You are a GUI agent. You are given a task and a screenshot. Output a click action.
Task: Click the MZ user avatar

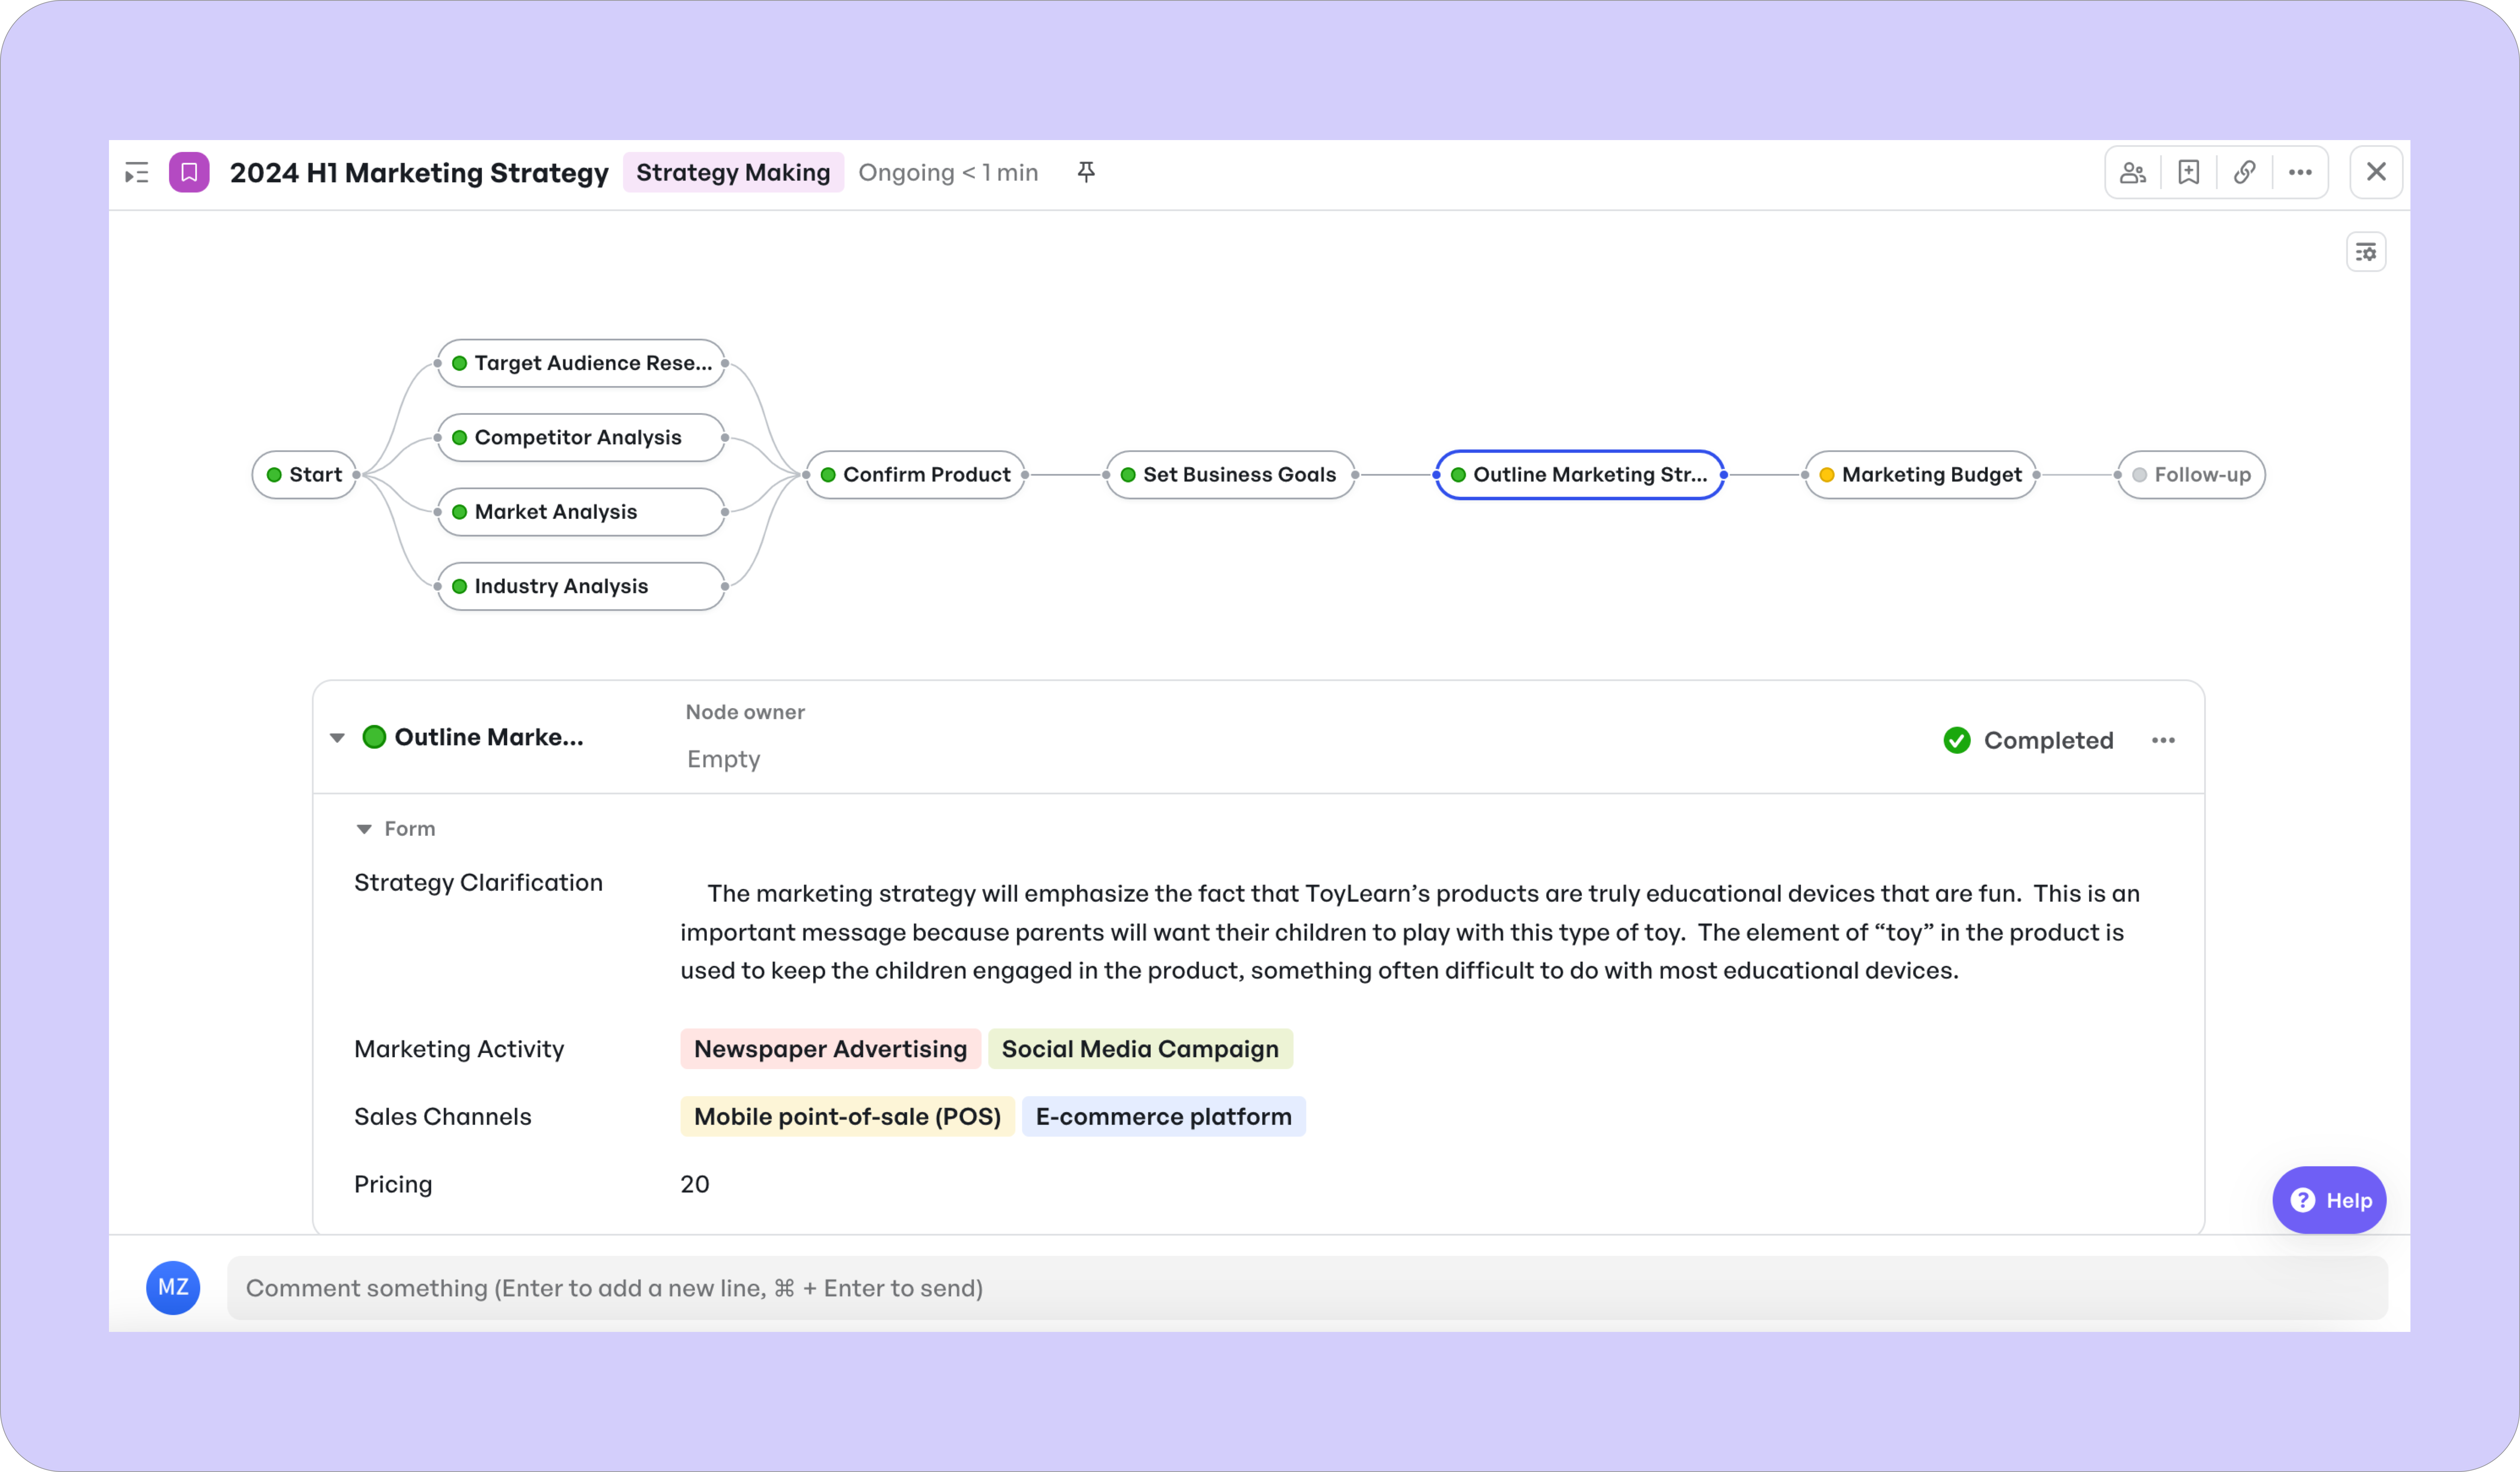173,1288
